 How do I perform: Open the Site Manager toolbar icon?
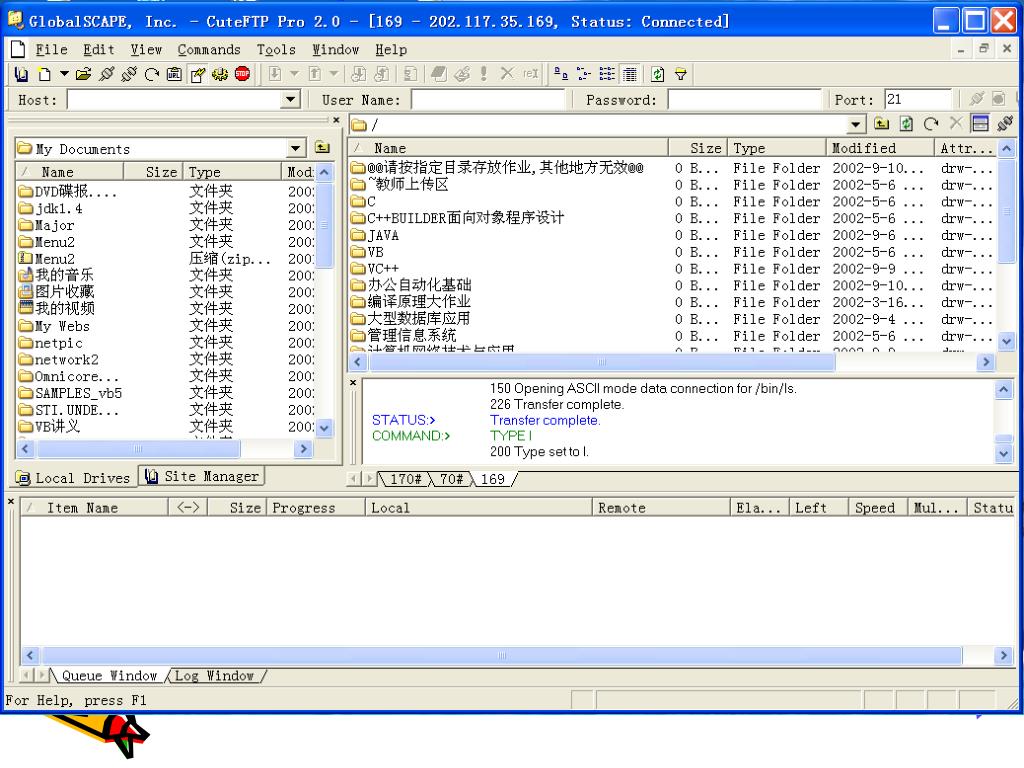tap(21, 74)
